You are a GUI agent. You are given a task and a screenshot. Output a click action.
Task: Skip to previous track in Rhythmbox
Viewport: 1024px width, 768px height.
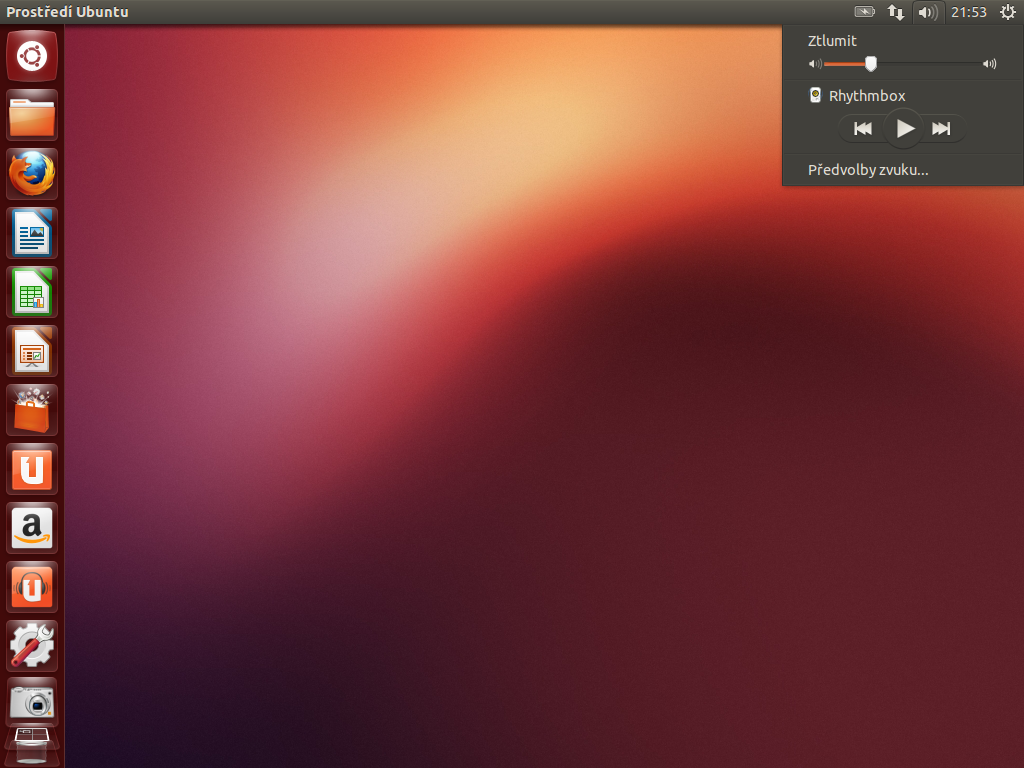pyautogui.click(x=863, y=129)
